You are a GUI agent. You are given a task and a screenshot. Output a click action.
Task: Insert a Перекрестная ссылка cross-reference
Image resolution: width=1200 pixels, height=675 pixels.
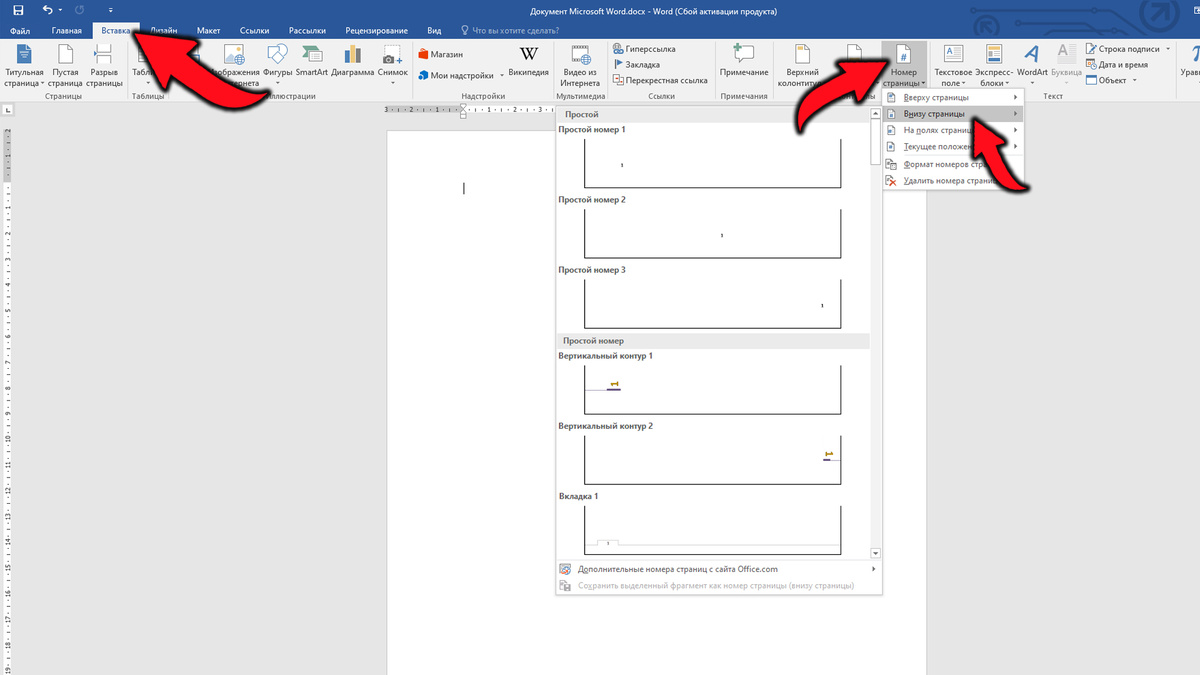[661, 80]
